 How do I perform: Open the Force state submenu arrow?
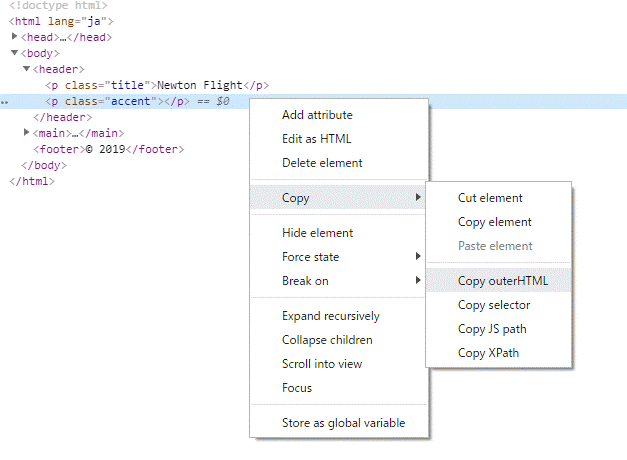click(418, 256)
